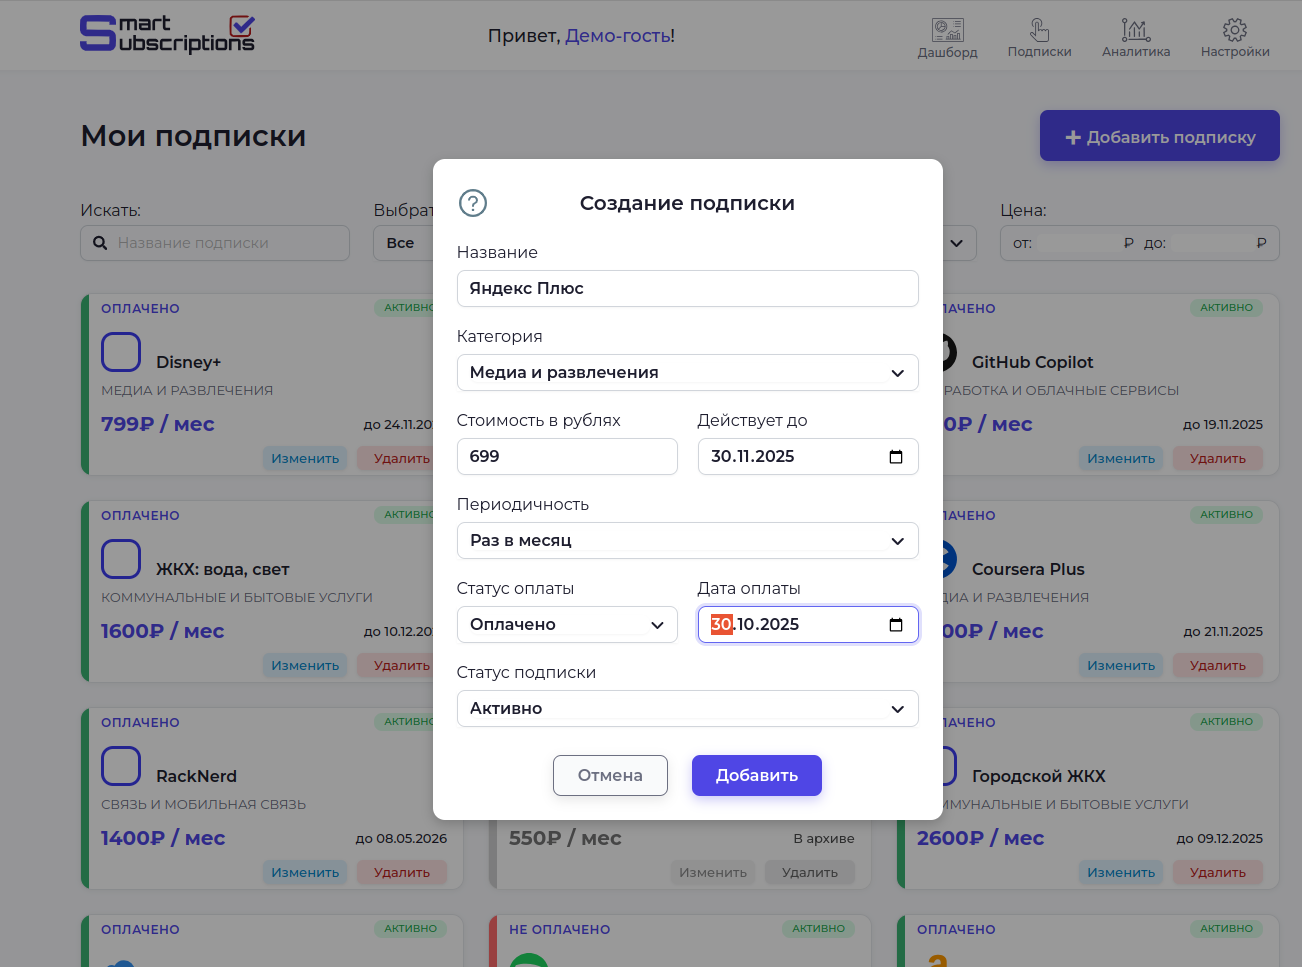Screen dimensions: 1302x967
Task: Click the Smart Subscriptions logo
Action: [166, 33]
